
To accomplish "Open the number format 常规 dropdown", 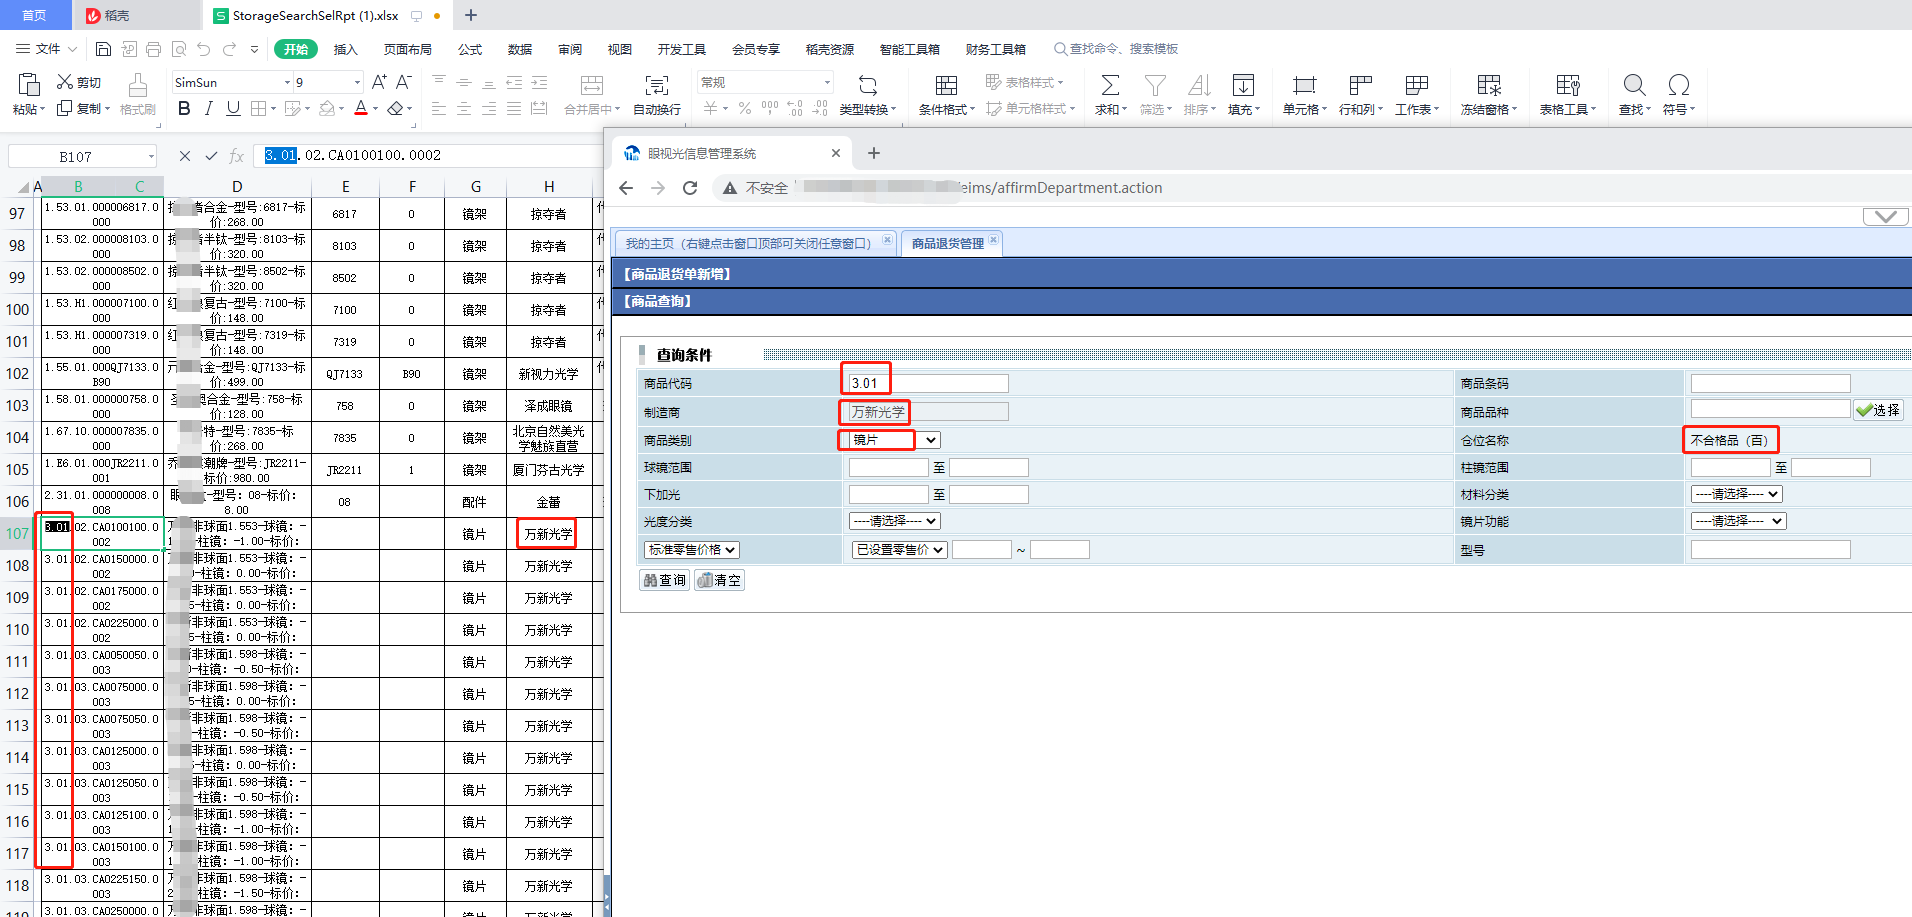I will 827,83.
